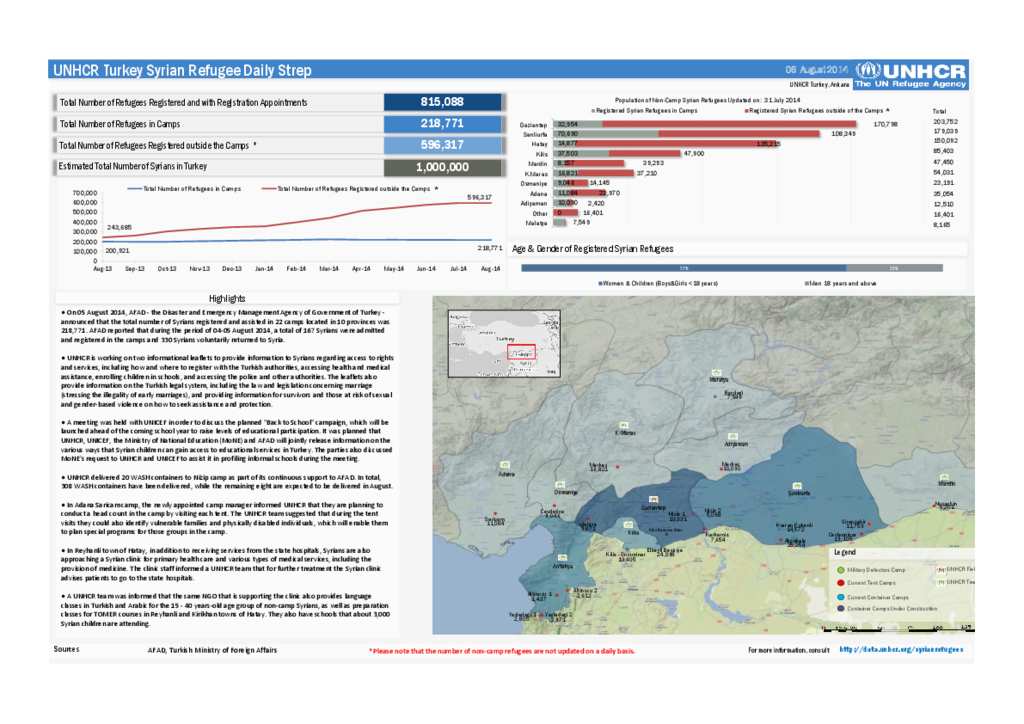Click the blue Women & Children proportion bar

coord(682,267)
